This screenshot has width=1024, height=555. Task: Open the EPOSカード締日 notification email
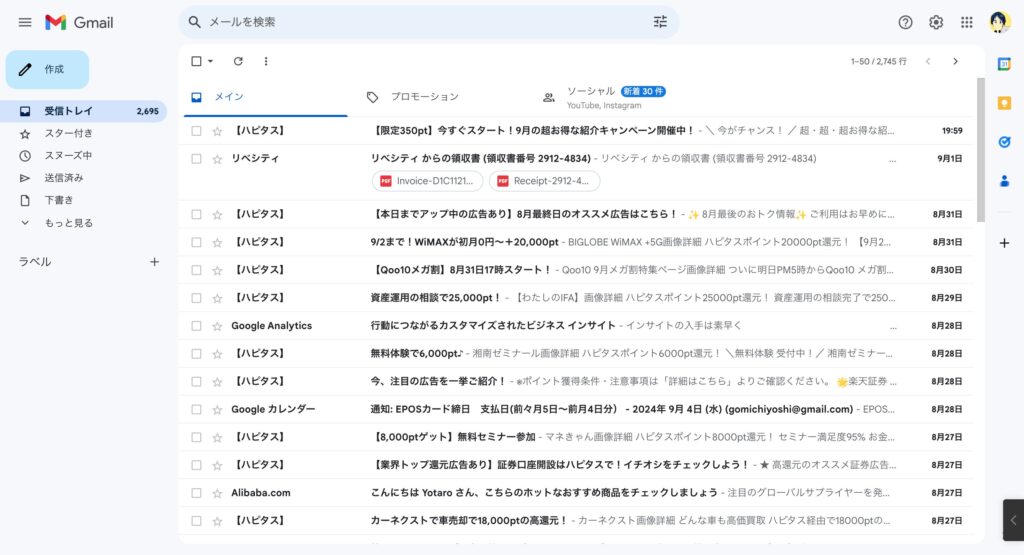576,409
